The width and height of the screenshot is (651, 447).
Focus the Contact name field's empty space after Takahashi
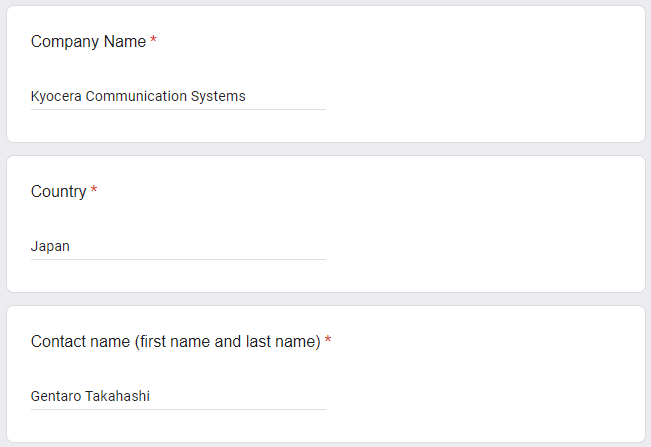click(x=238, y=396)
